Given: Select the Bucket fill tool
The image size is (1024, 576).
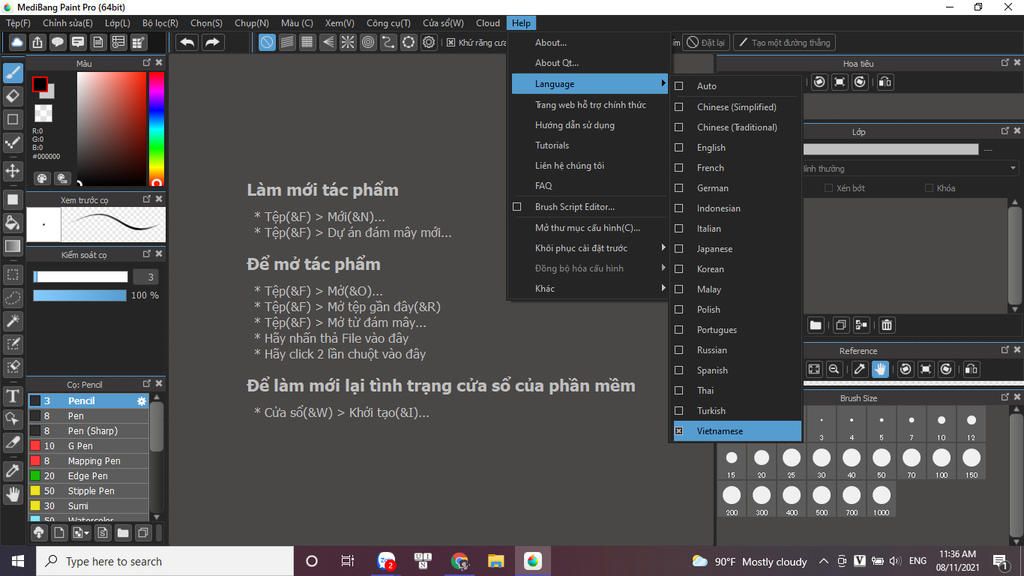Looking at the screenshot, I should tap(13, 223).
